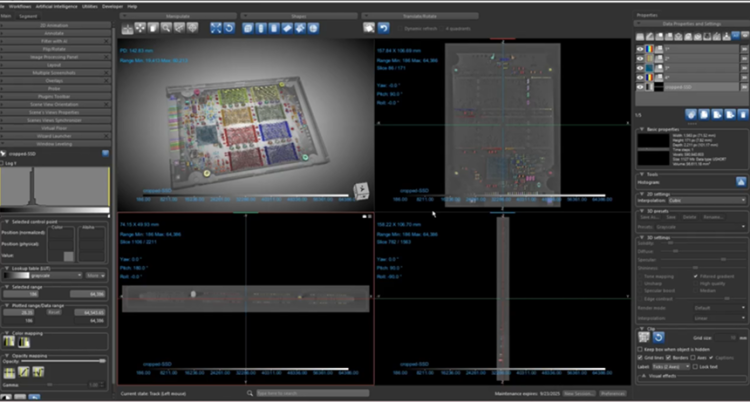This screenshot has height=402, width=750.
Task: Select the blue cylinder shape icon
Action: click(x=261, y=28)
